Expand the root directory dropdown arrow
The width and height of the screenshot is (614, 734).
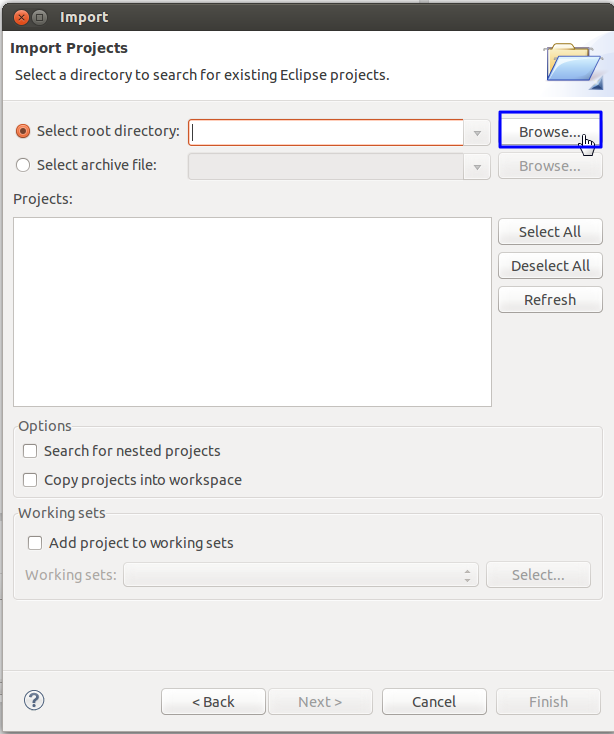[476, 133]
